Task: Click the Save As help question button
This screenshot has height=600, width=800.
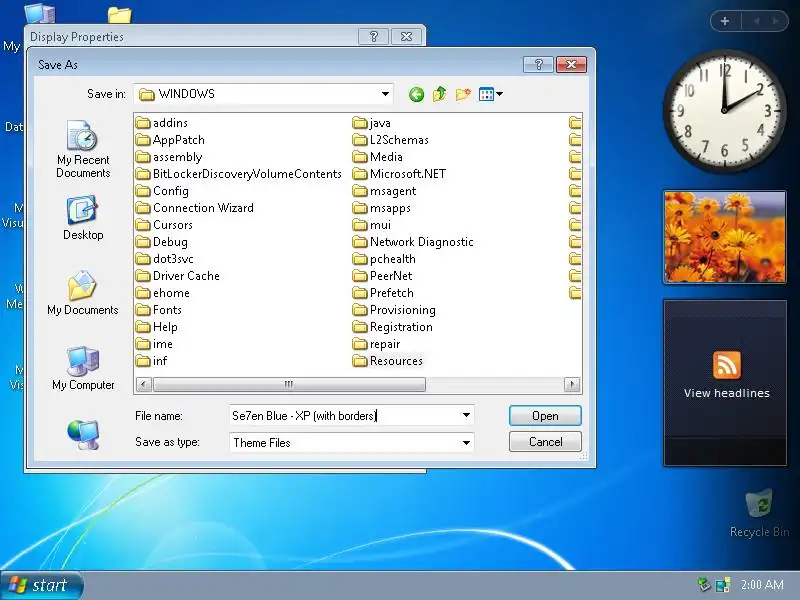Action: pyautogui.click(x=538, y=64)
